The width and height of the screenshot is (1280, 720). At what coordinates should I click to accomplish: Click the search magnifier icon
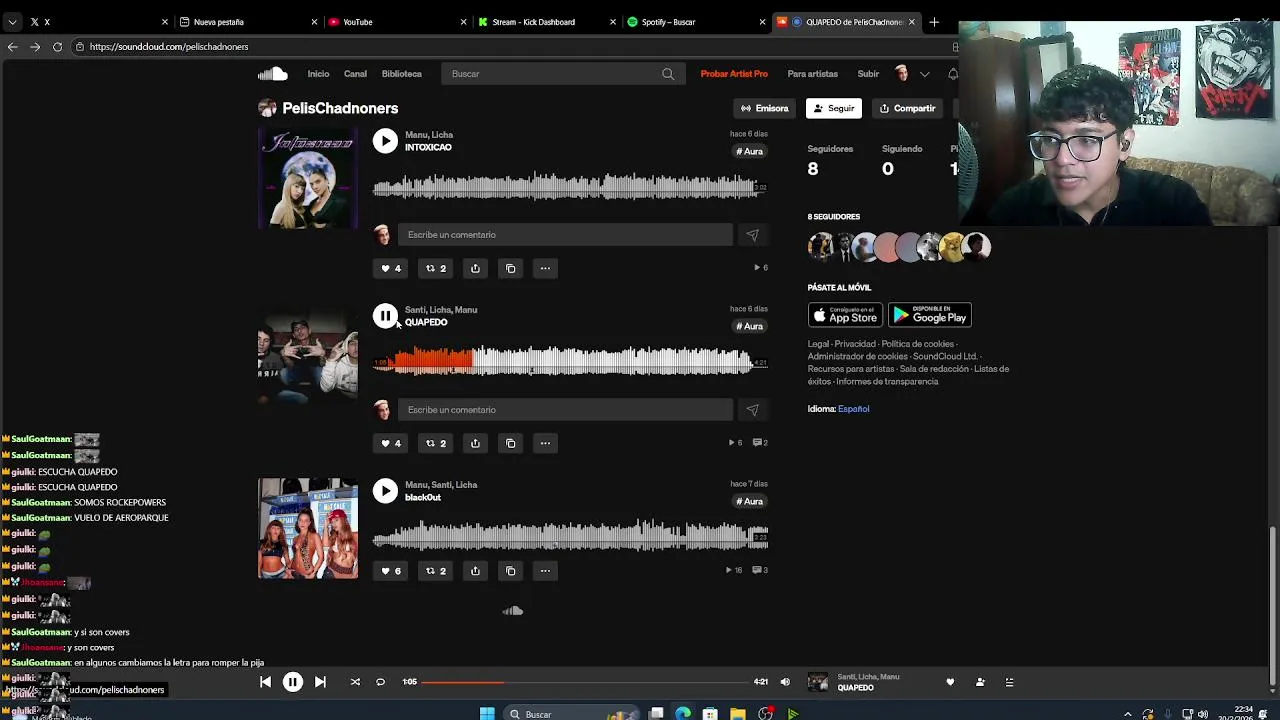668,74
